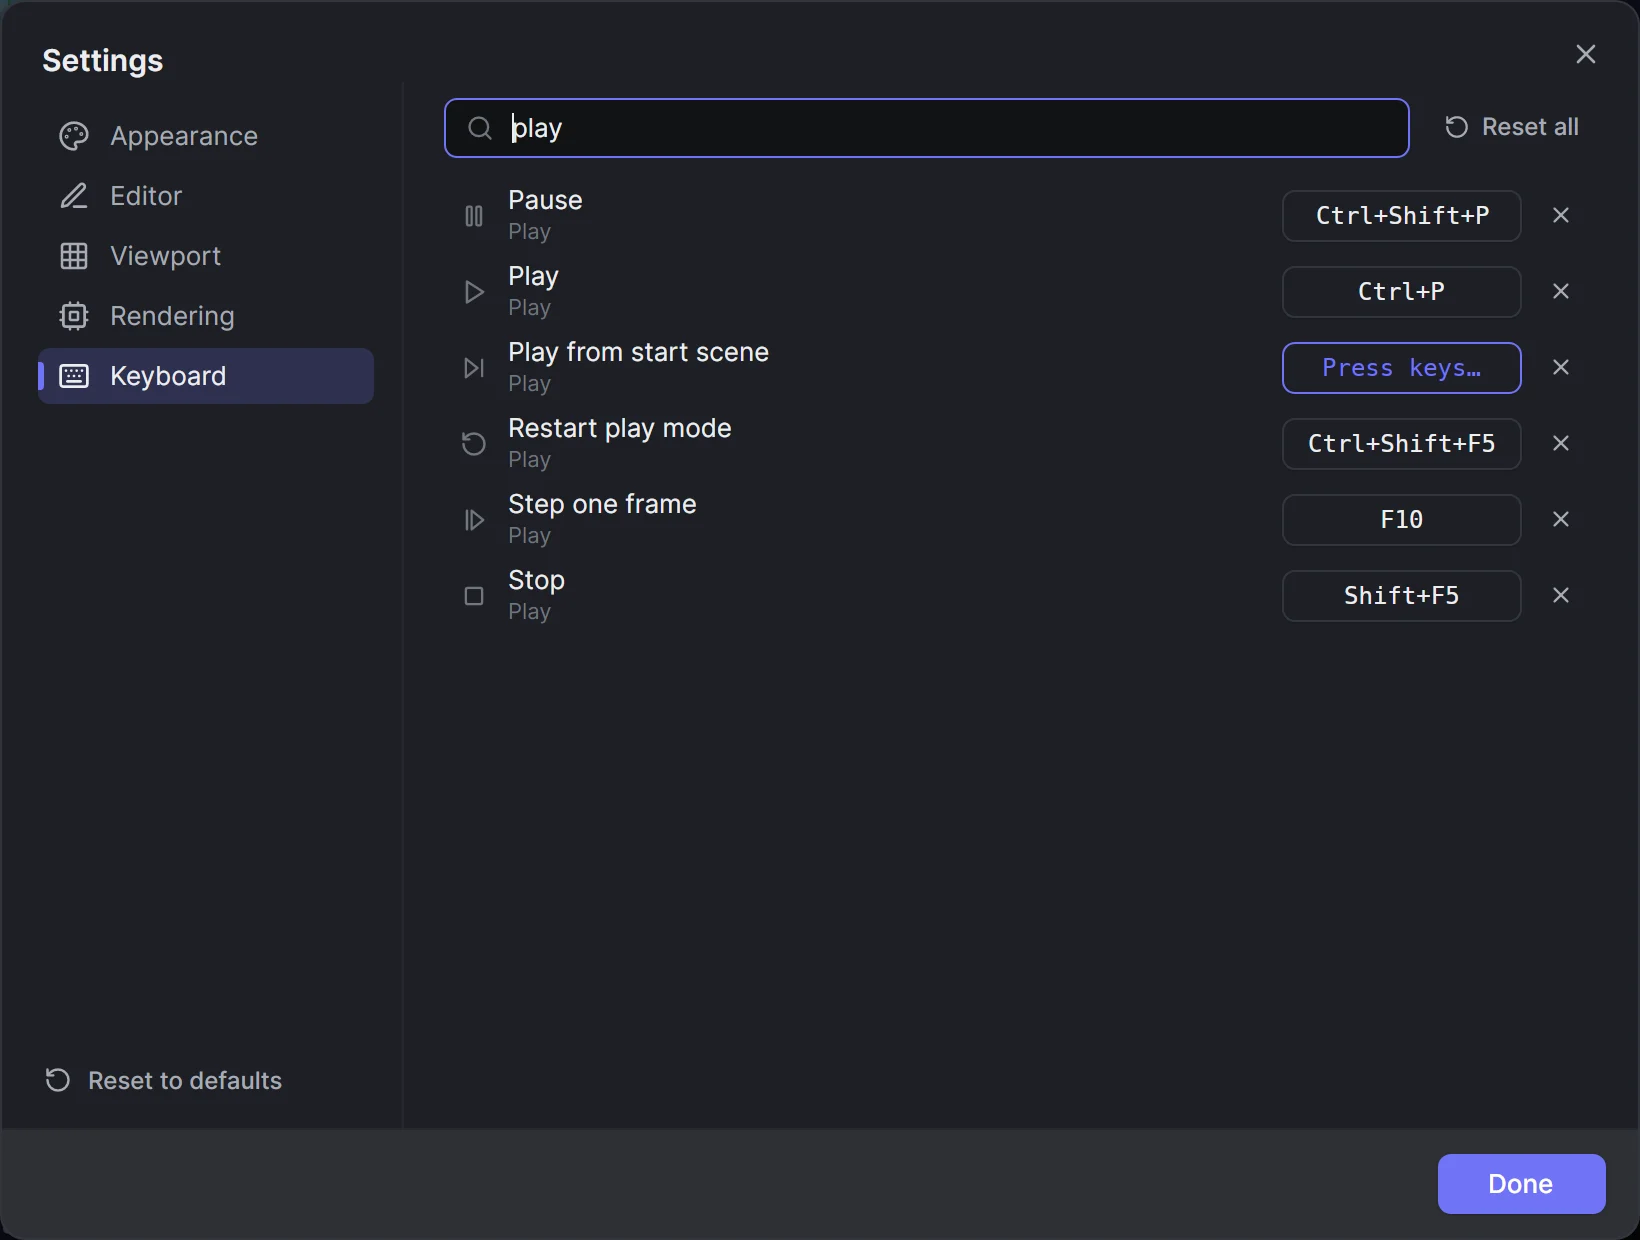Clear the Restart play mode shortcut
This screenshot has width=1640, height=1240.
click(1561, 443)
